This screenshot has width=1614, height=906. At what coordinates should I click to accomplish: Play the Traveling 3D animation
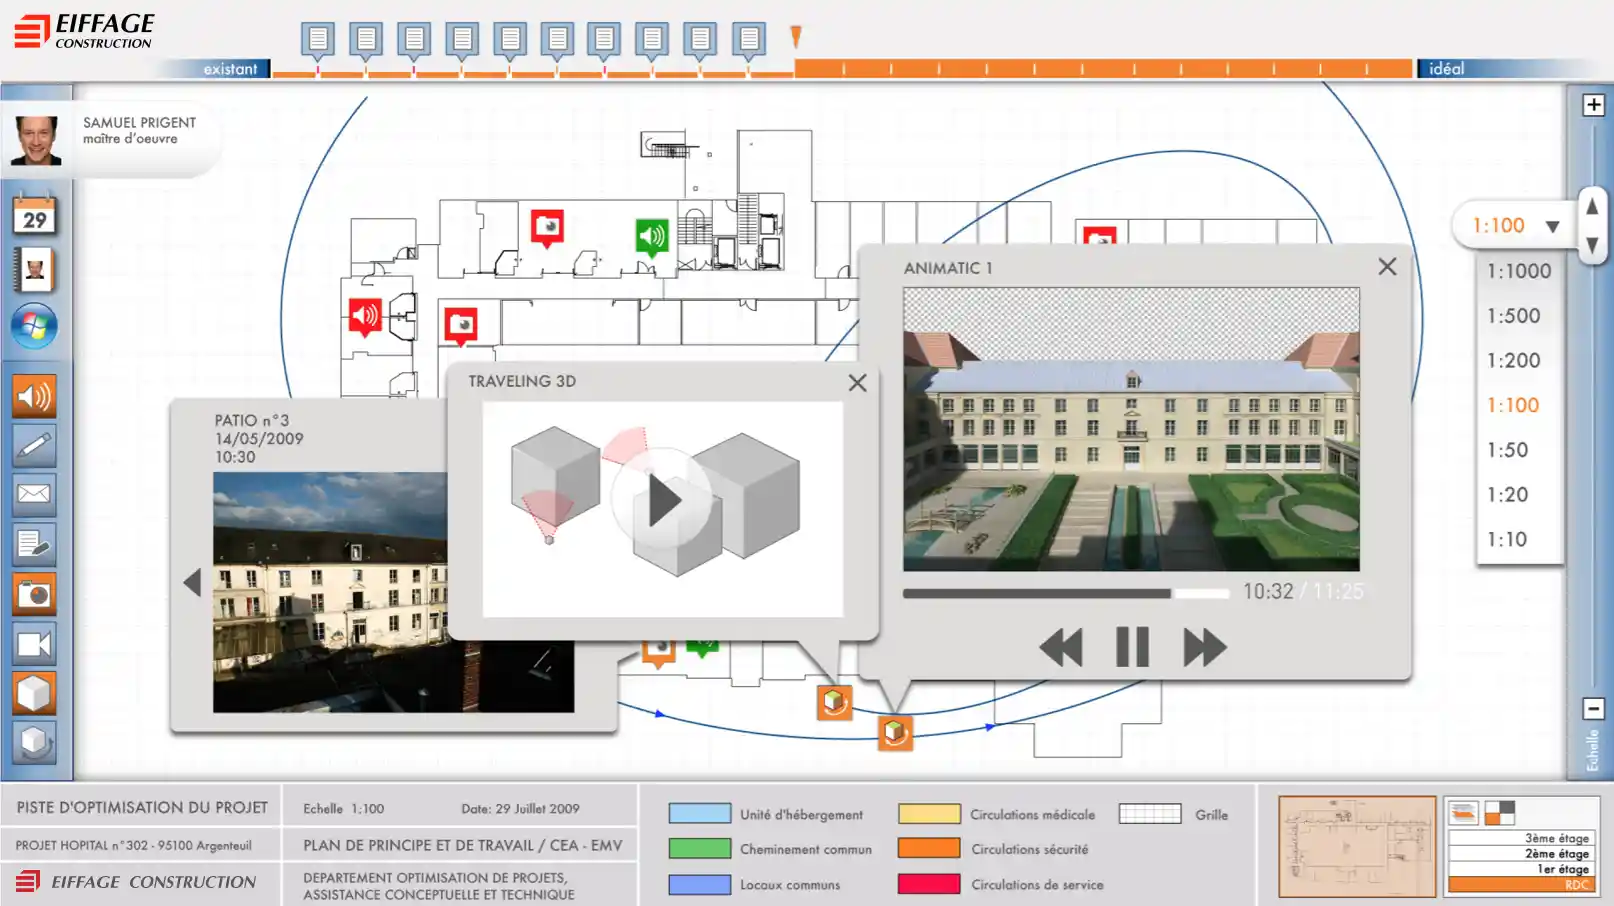661,501
